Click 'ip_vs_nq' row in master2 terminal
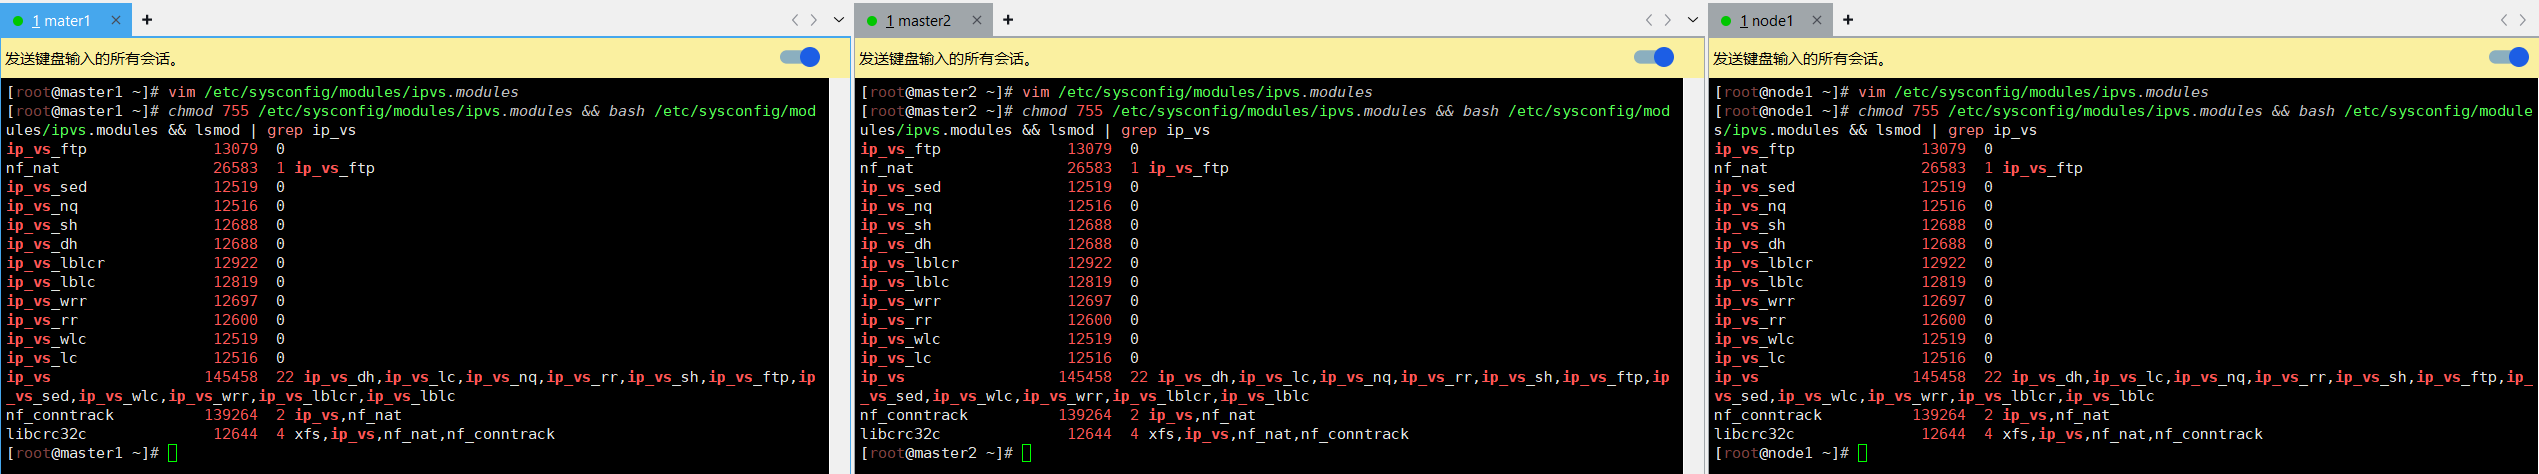 click(x=999, y=206)
